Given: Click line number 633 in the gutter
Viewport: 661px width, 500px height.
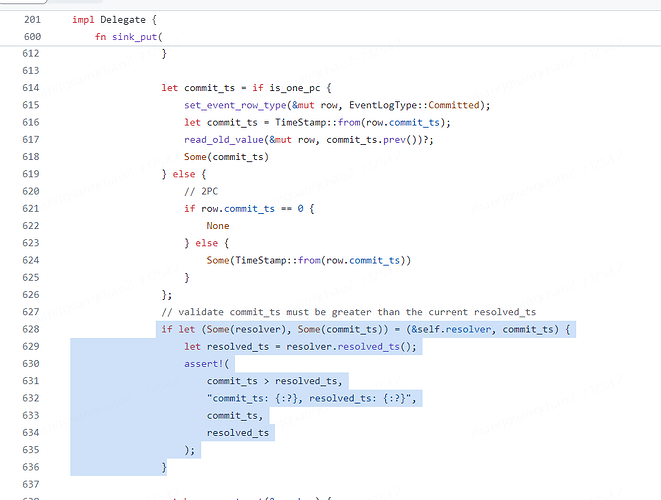Looking at the screenshot, I should pos(31,415).
